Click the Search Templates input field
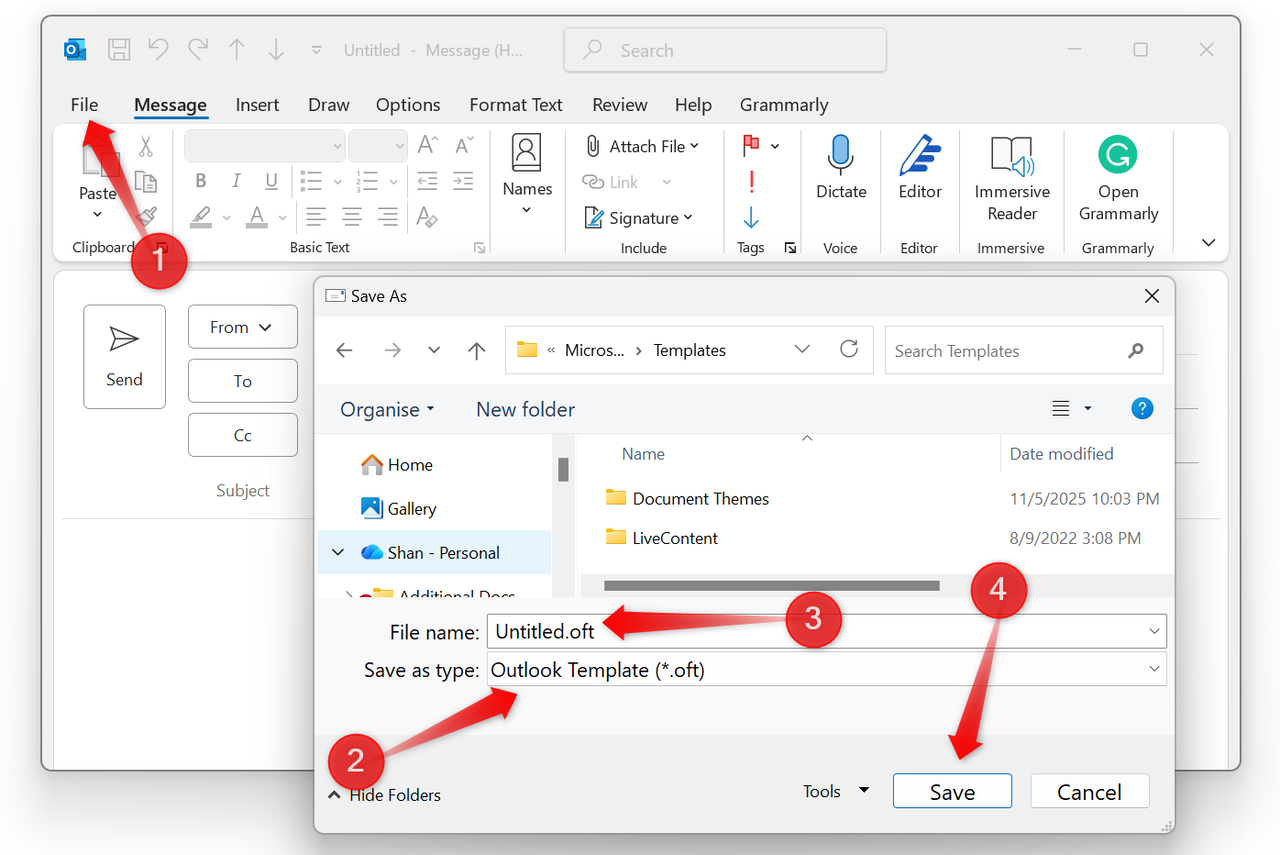 [1010, 350]
